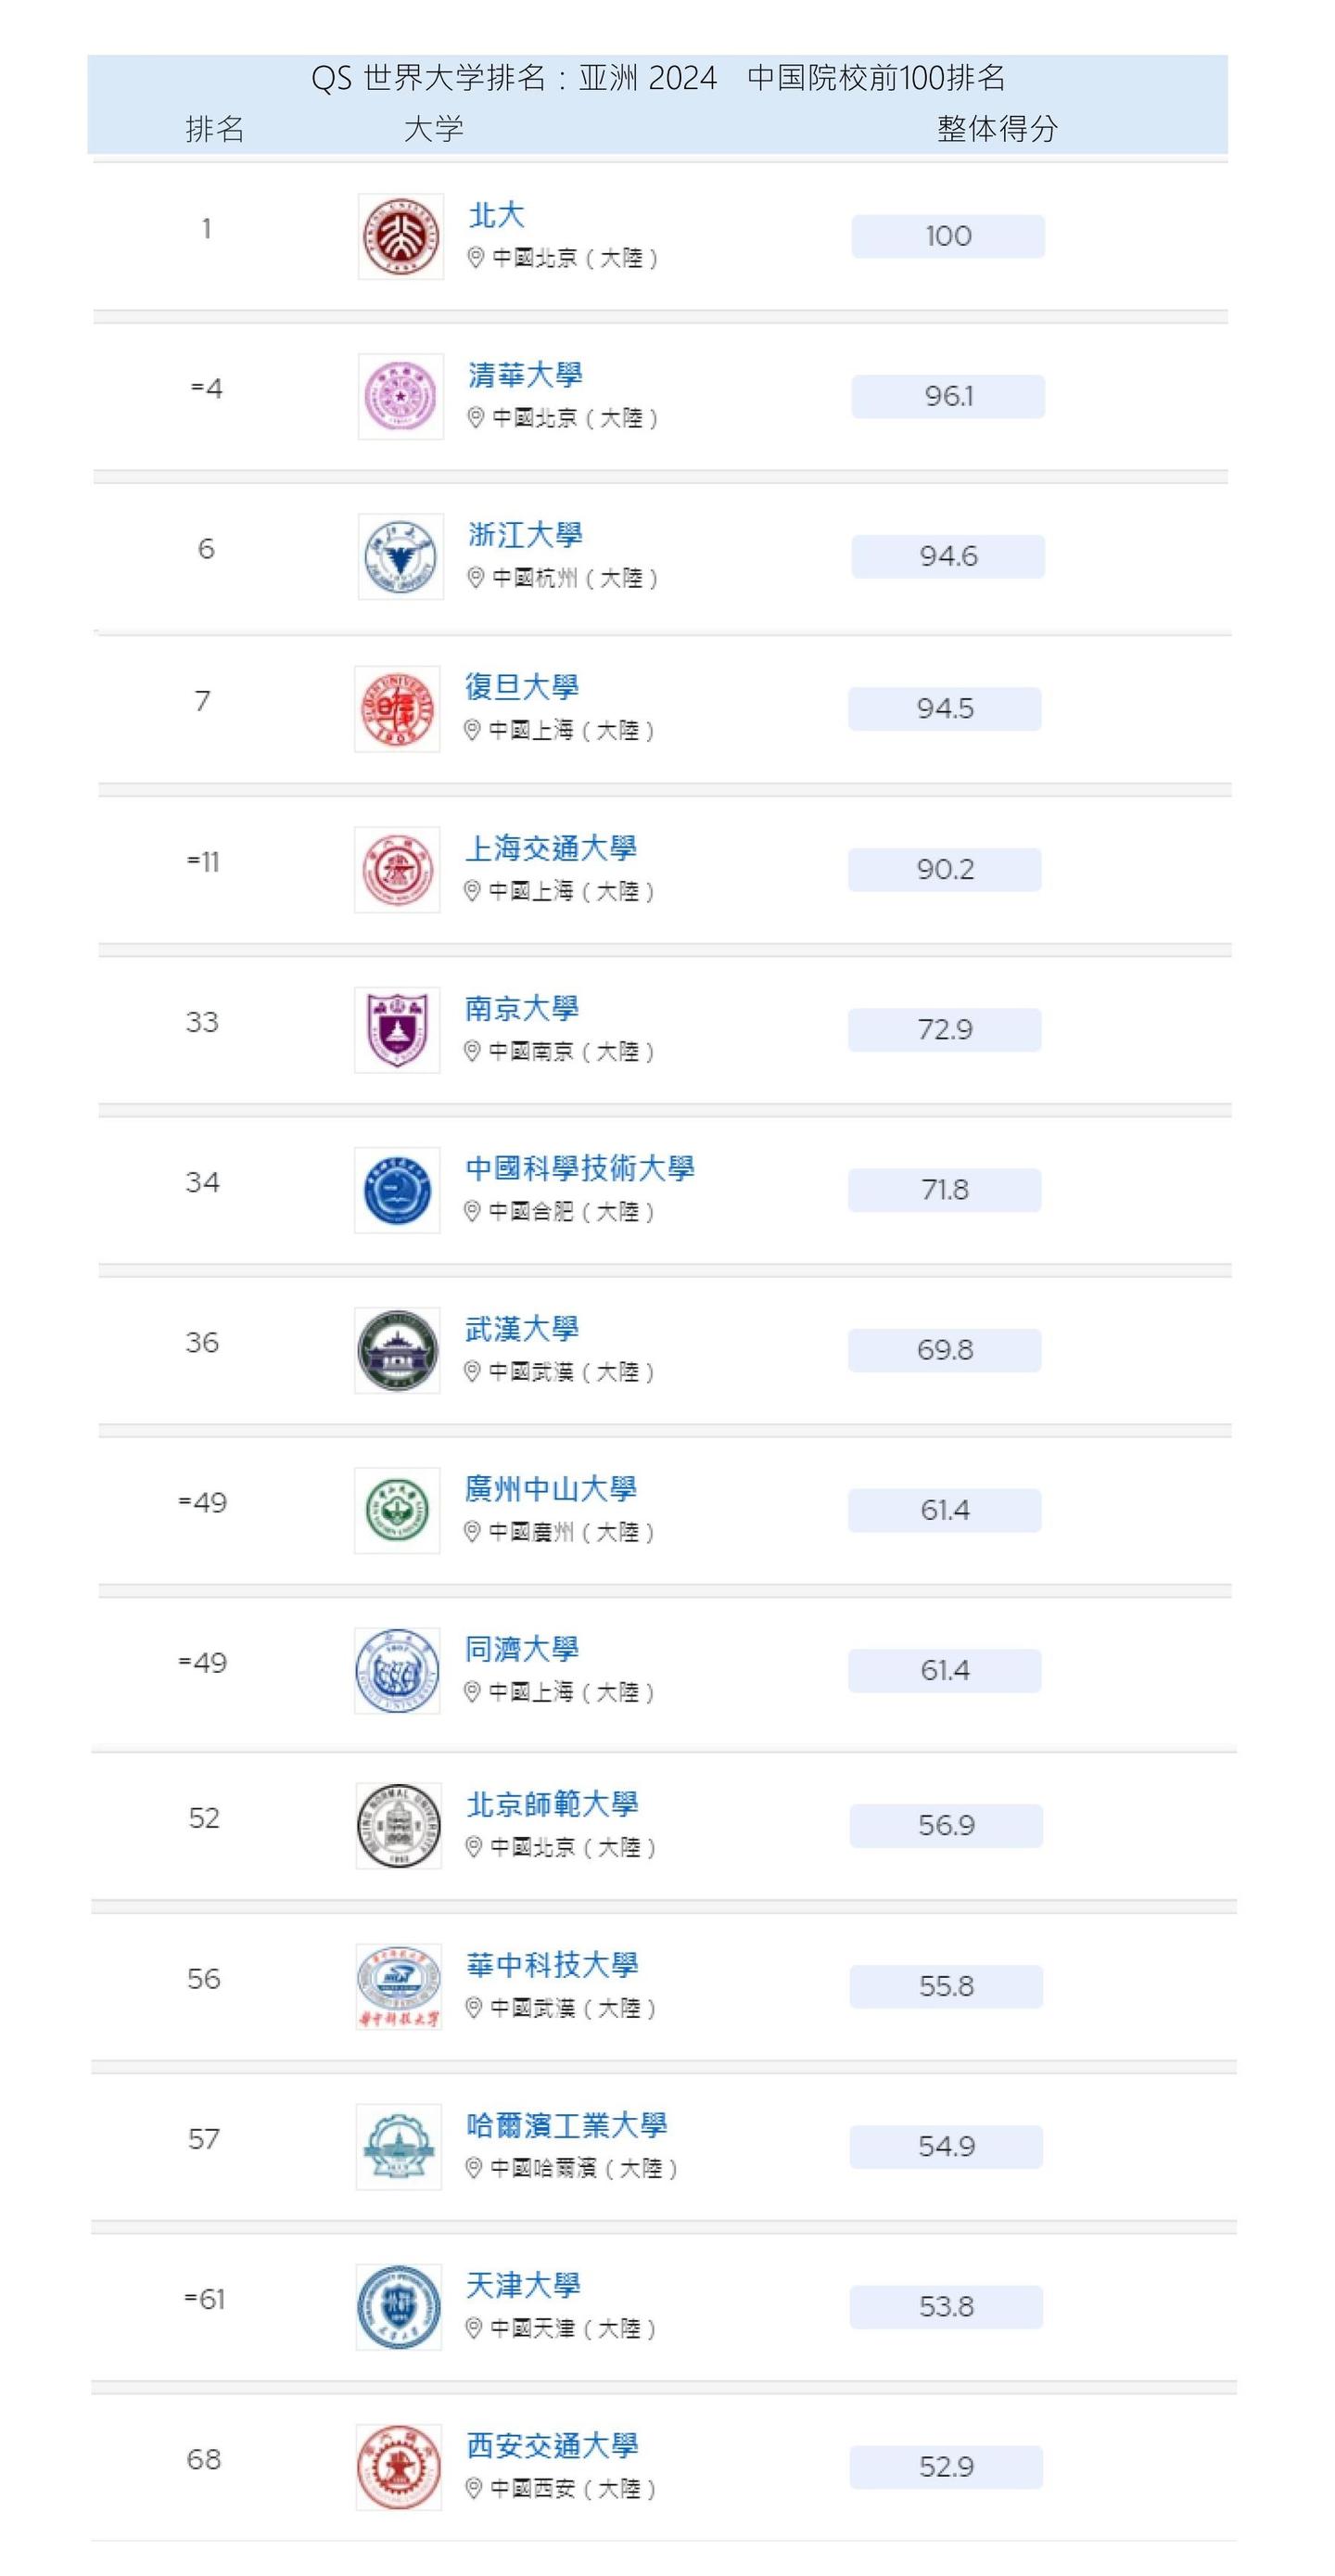Click the Nanjing University shield logo
The image size is (1335, 2576).
[397, 1030]
